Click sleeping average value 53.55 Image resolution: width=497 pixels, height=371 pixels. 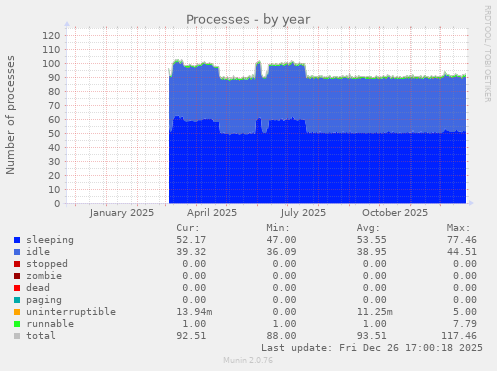tap(371, 240)
